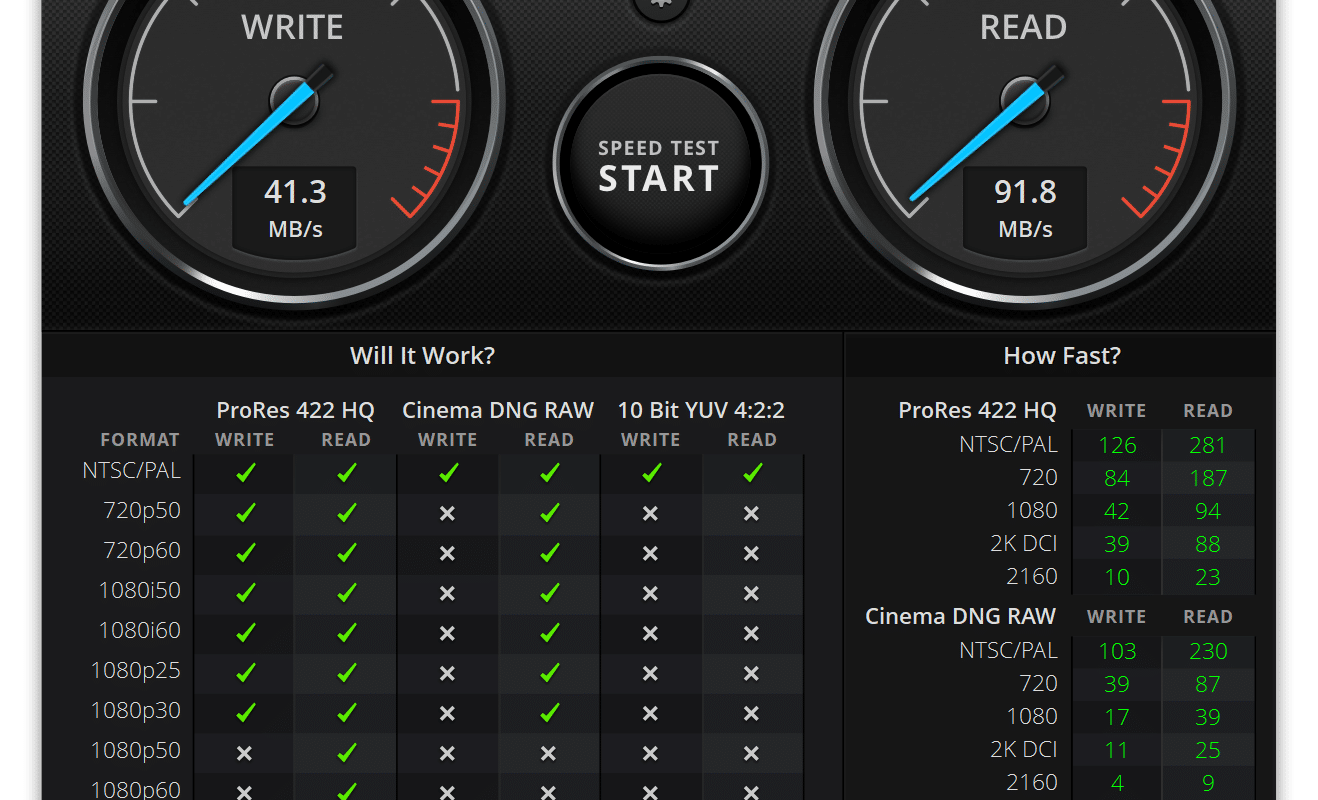Click the 1080i60 ProRes 422 HQ read checkmark
Viewport: 1318px width, 800px height.
346,633
